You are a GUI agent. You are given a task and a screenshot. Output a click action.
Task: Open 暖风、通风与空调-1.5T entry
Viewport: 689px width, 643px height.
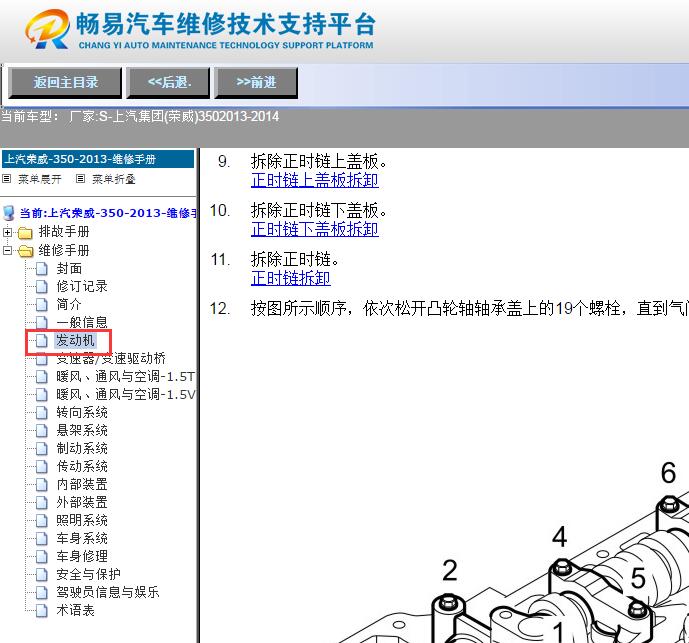click(x=125, y=377)
